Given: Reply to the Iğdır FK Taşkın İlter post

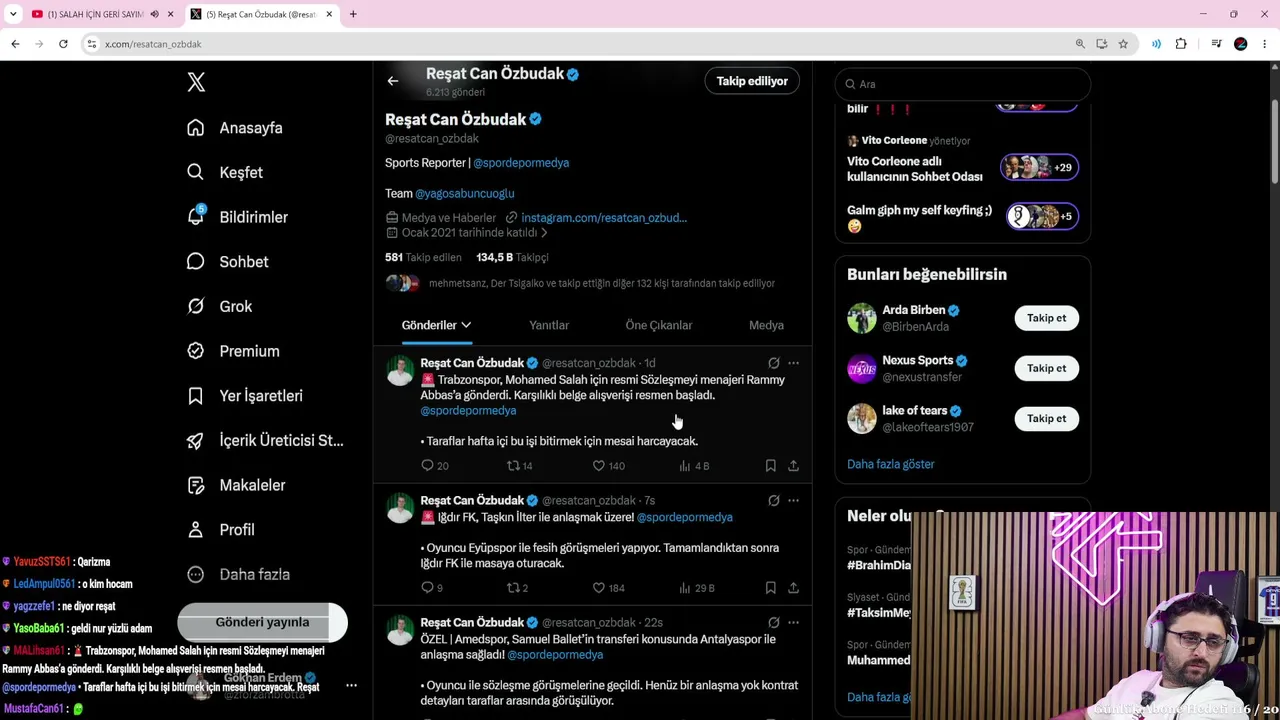Looking at the screenshot, I should point(427,588).
